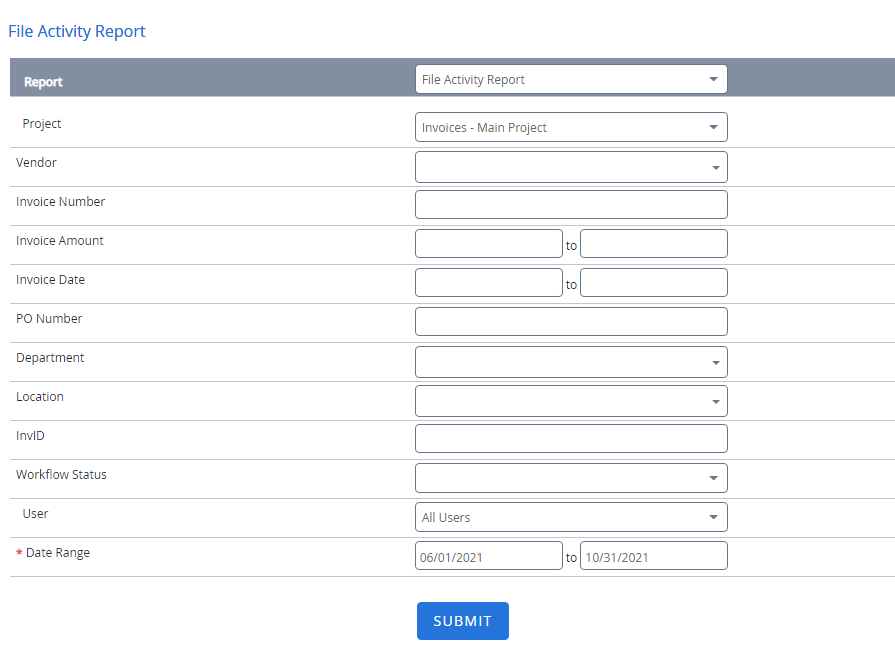Viewport: 895px width, 646px height.
Task: Click the File Activity Report page title
Action: [77, 32]
